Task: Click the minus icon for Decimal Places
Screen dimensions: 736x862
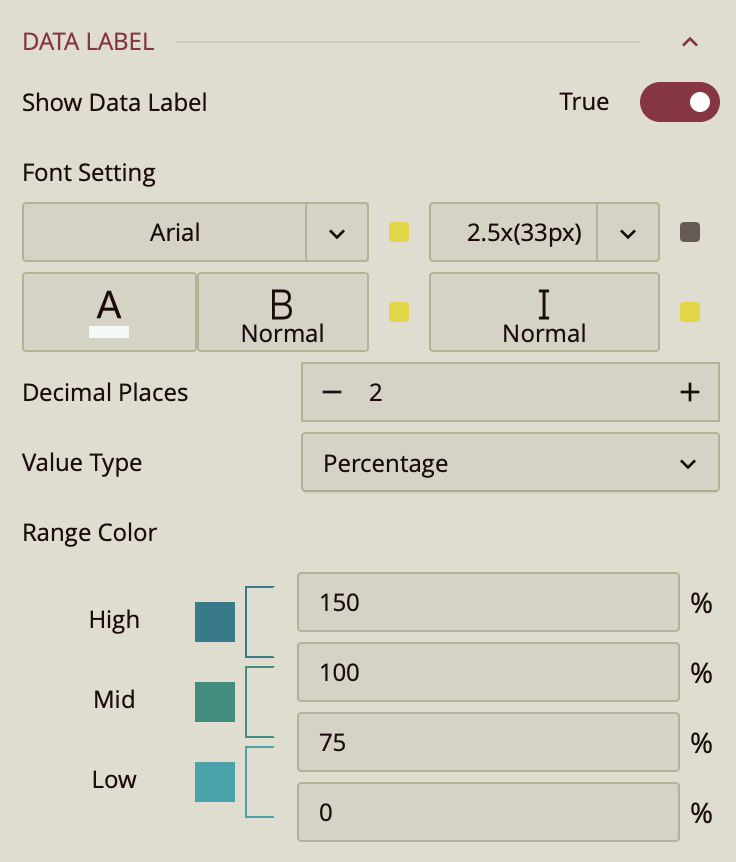Action: click(x=332, y=392)
